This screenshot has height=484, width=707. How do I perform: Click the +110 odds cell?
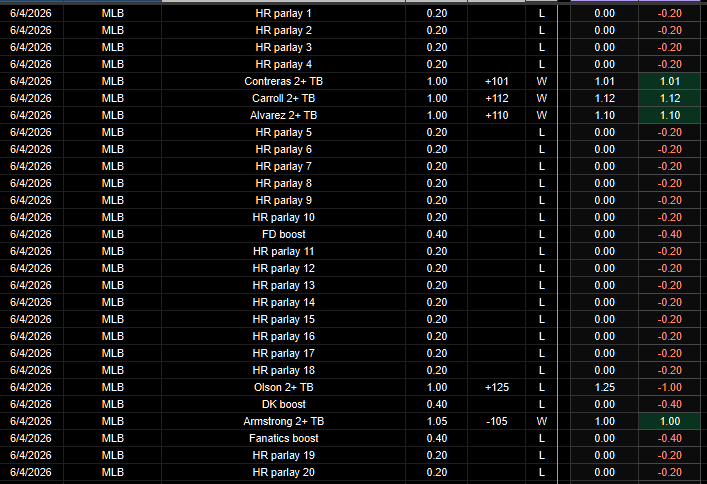tap(496, 115)
